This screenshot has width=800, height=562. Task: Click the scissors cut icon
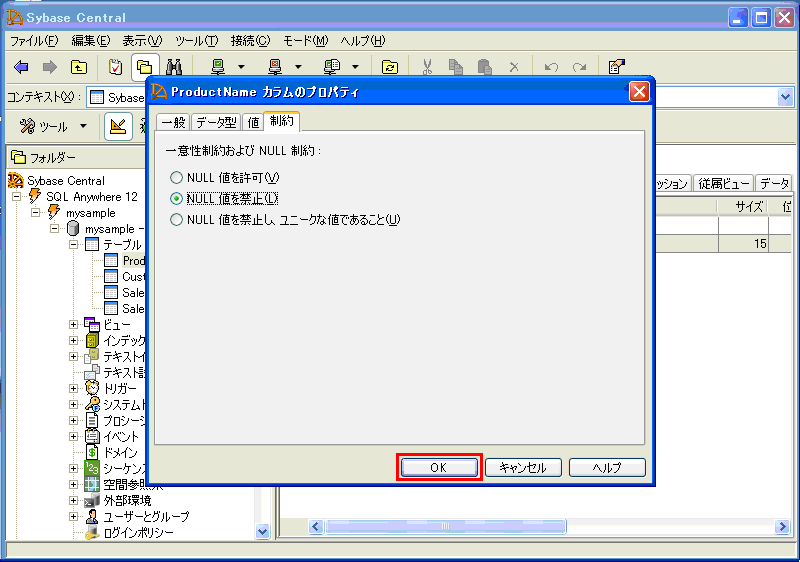pyautogui.click(x=427, y=67)
